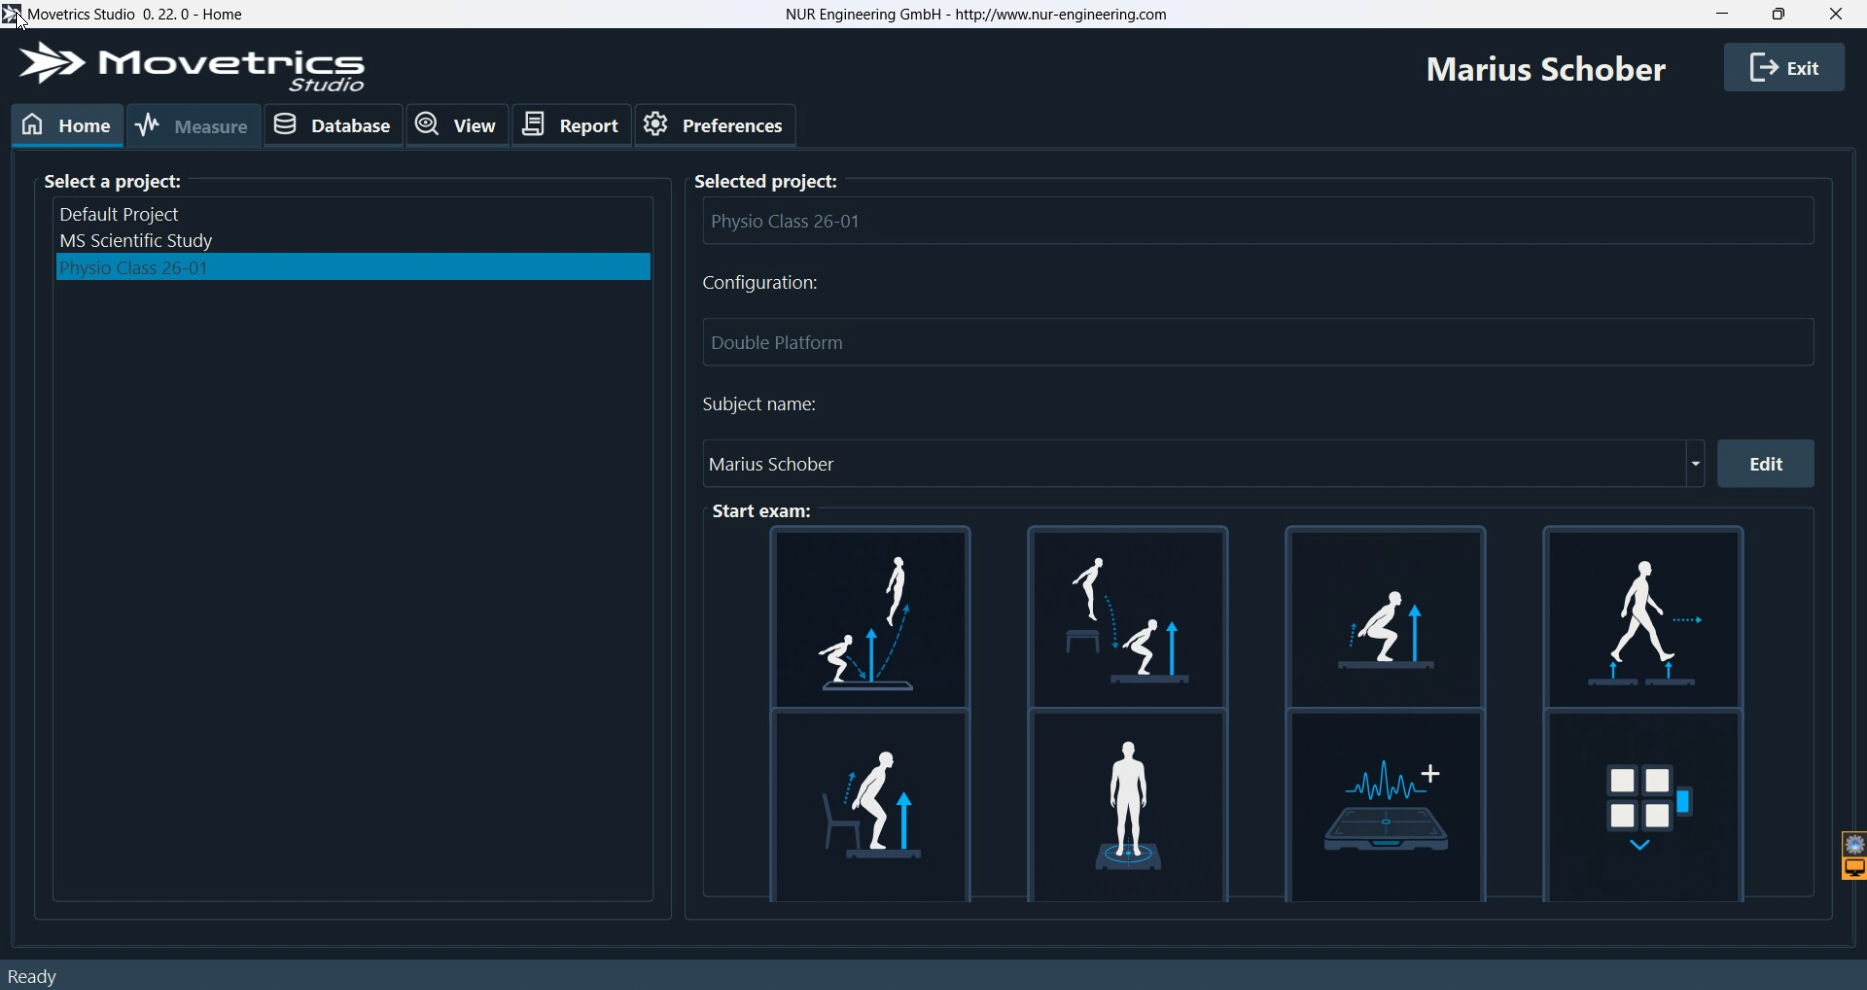Select MS Scientific Study project
1867x990 pixels.
point(353,241)
